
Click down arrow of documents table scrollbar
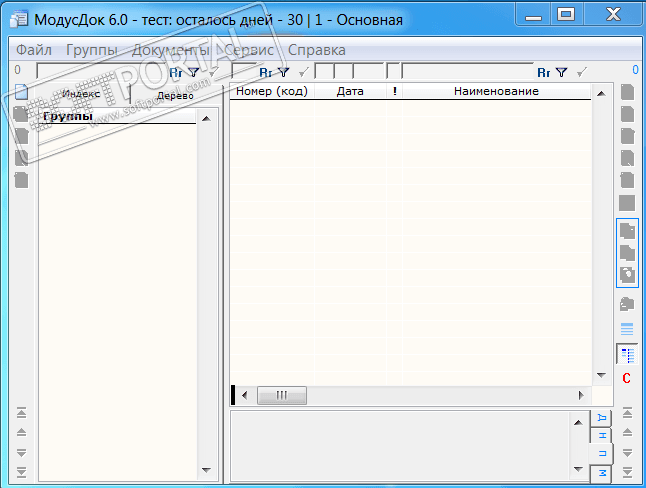coord(601,375)
